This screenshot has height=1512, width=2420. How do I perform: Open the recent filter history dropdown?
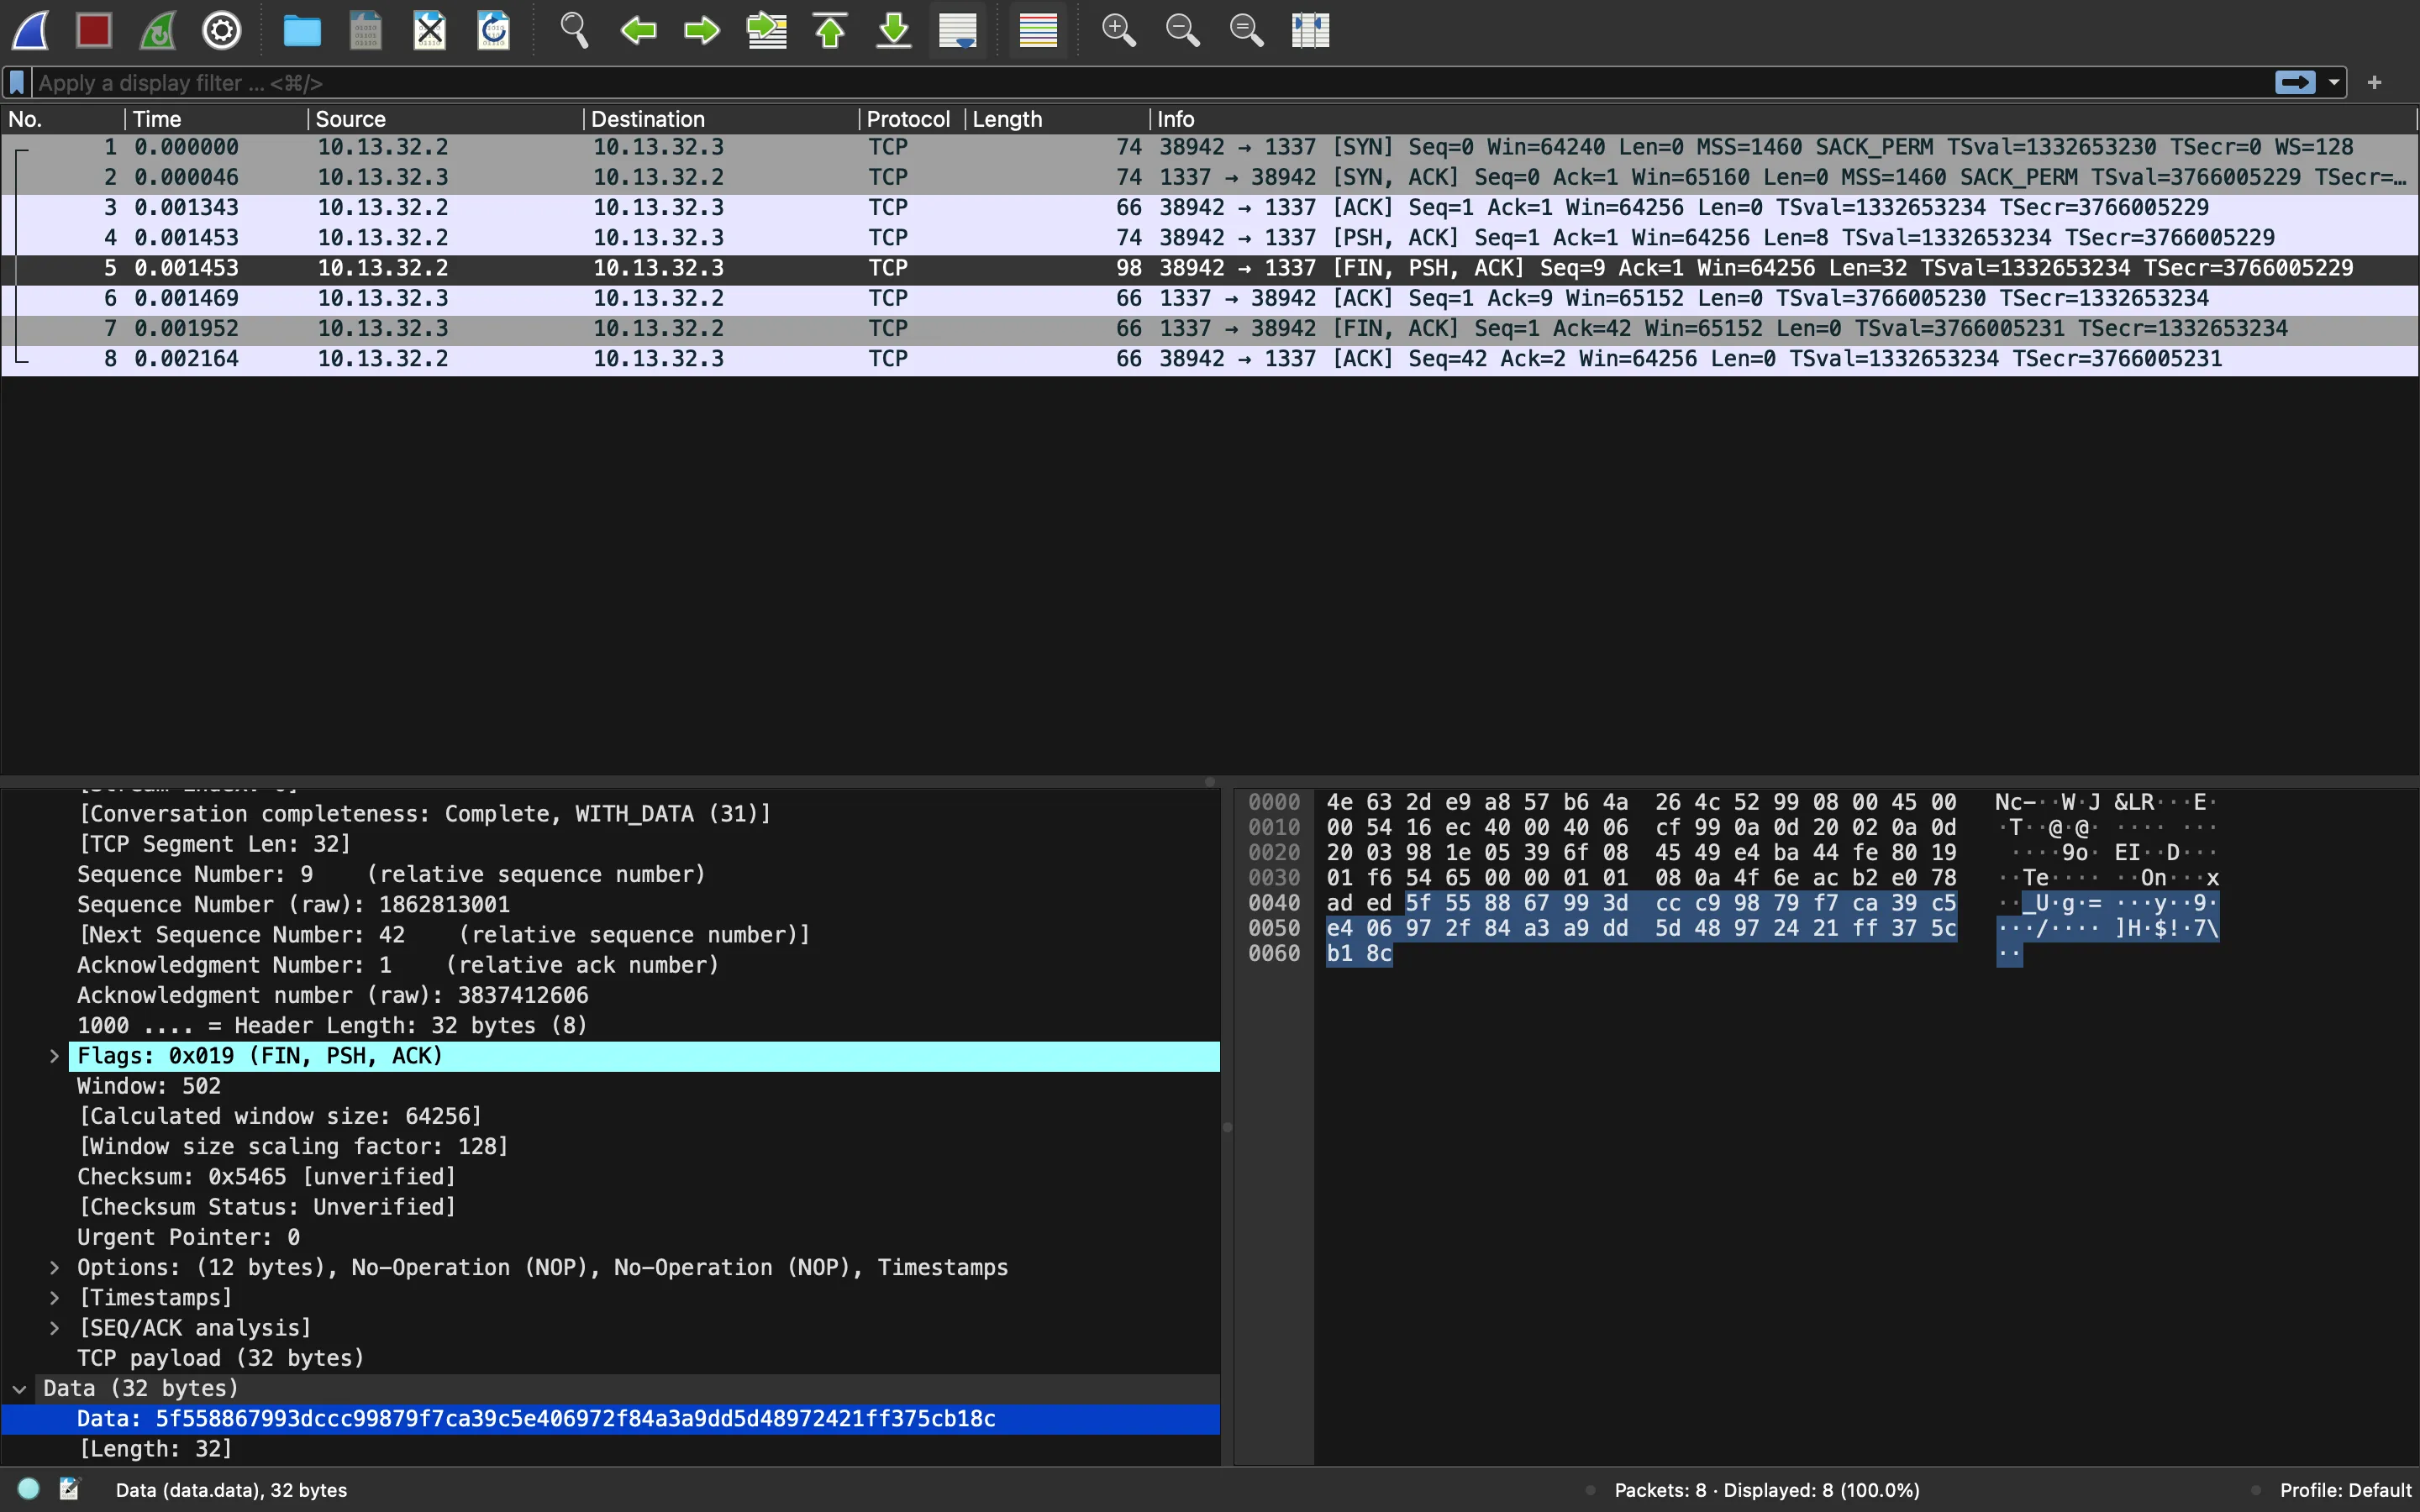click(2334, 83)
